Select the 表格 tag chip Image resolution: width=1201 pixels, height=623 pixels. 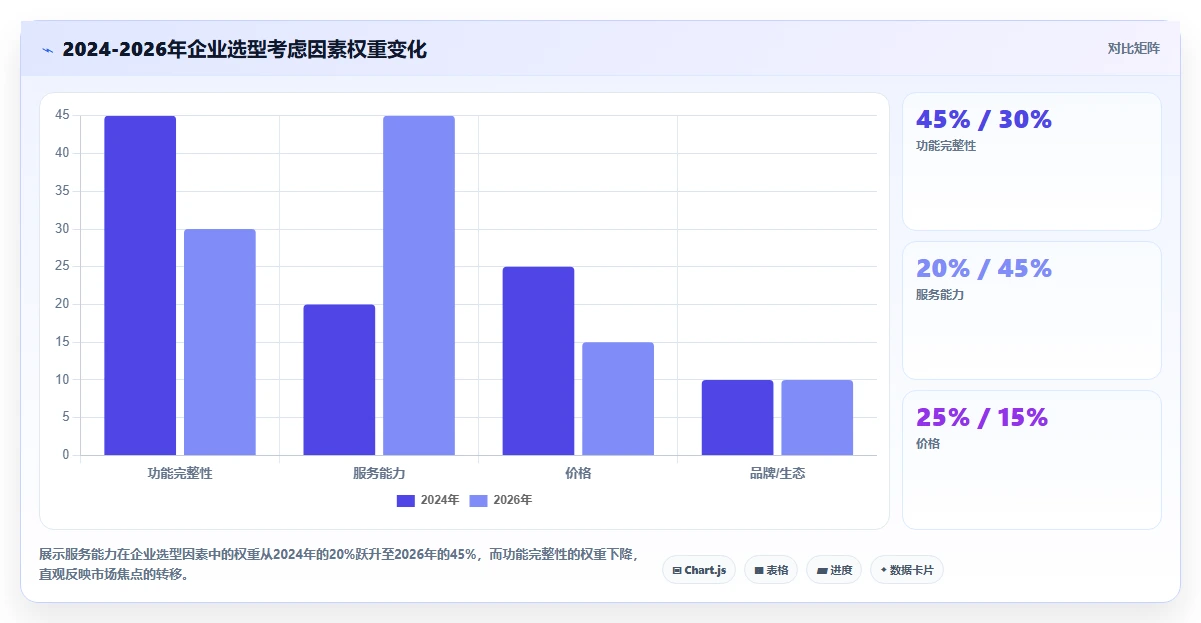tap(771, 570)
